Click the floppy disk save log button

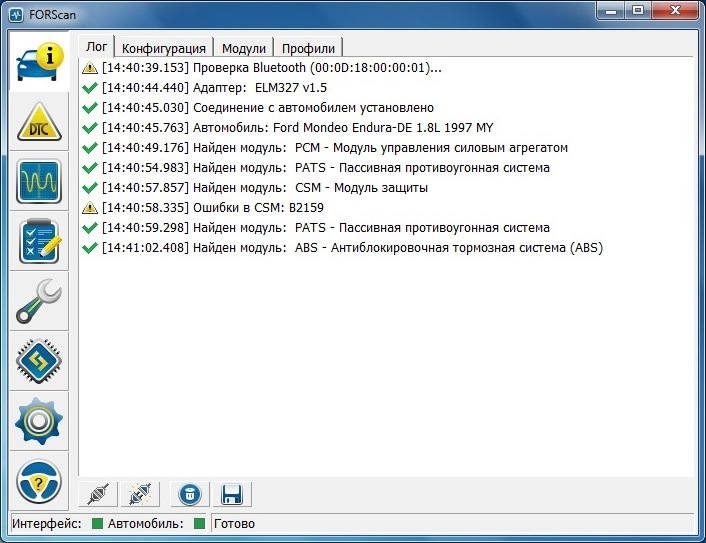(x=232, y=494)
